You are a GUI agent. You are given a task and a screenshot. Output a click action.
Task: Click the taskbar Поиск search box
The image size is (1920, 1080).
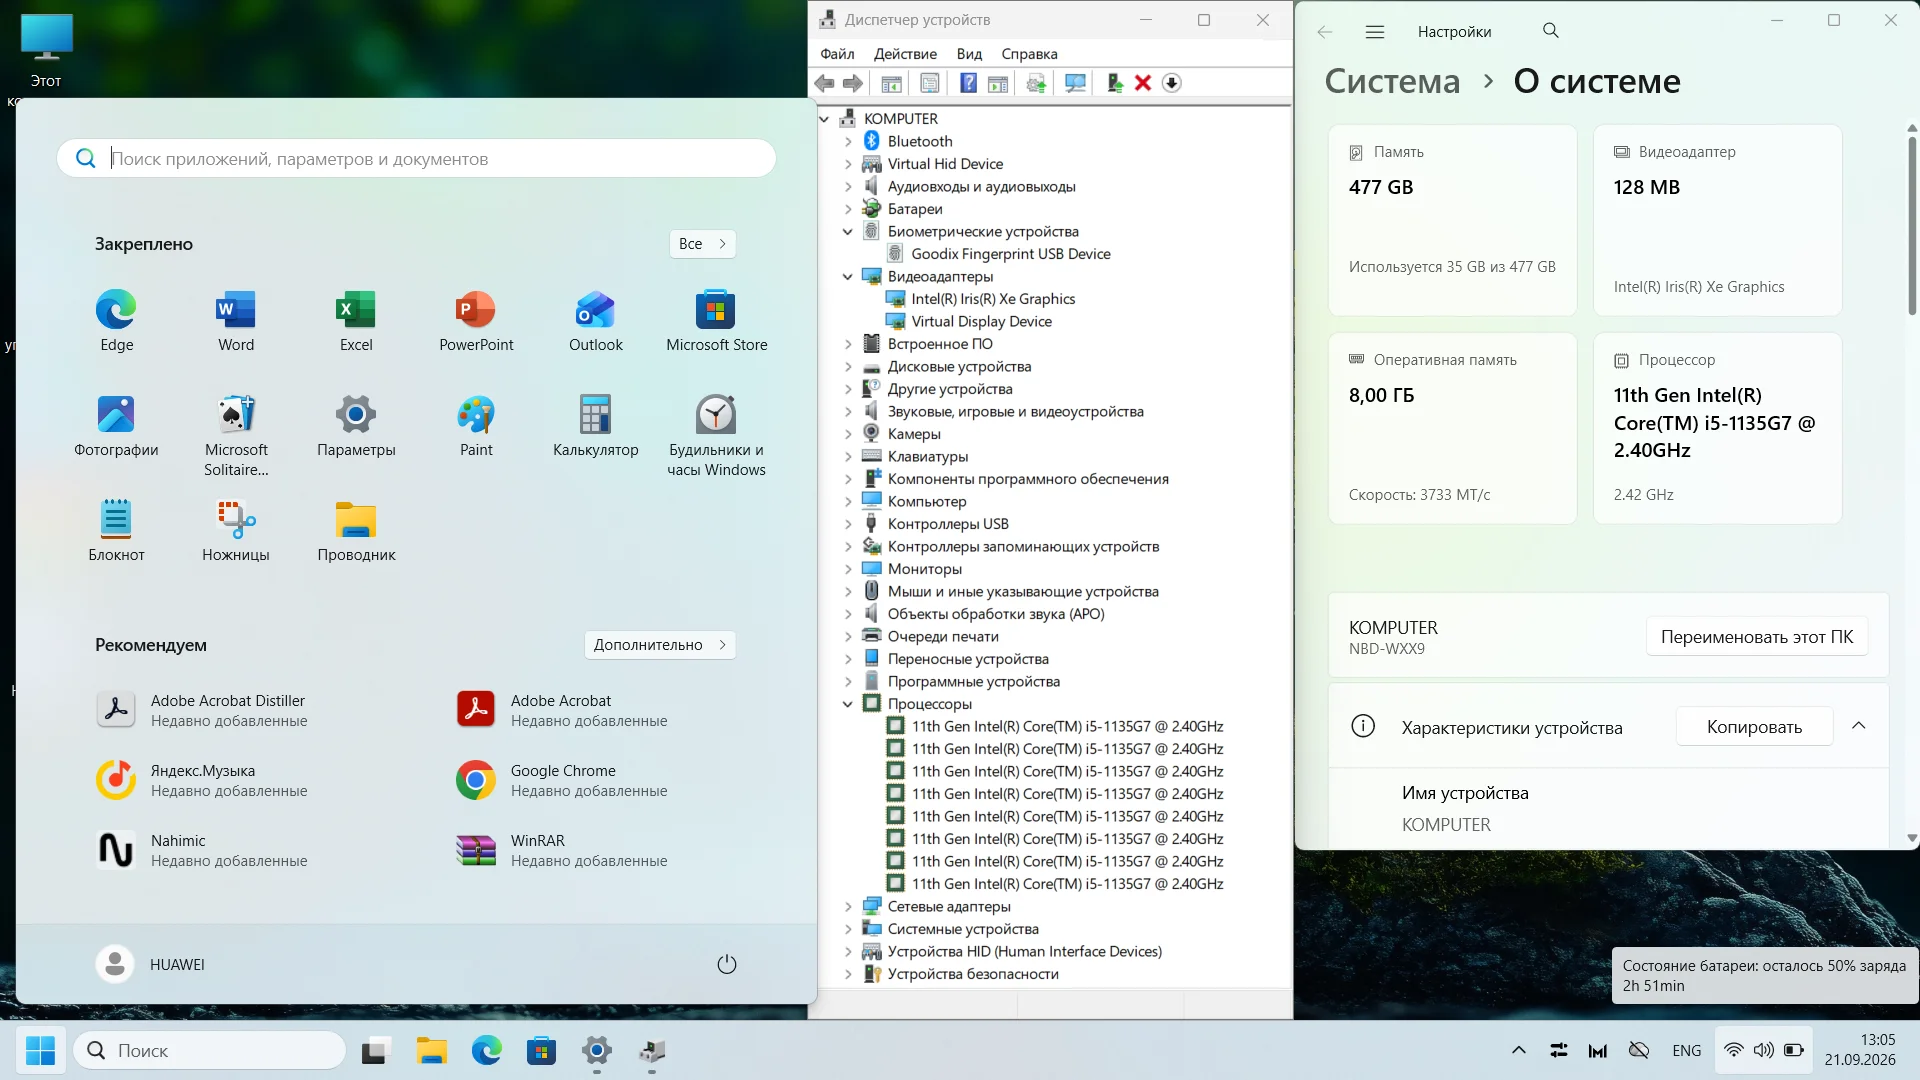click(210, 1050)
